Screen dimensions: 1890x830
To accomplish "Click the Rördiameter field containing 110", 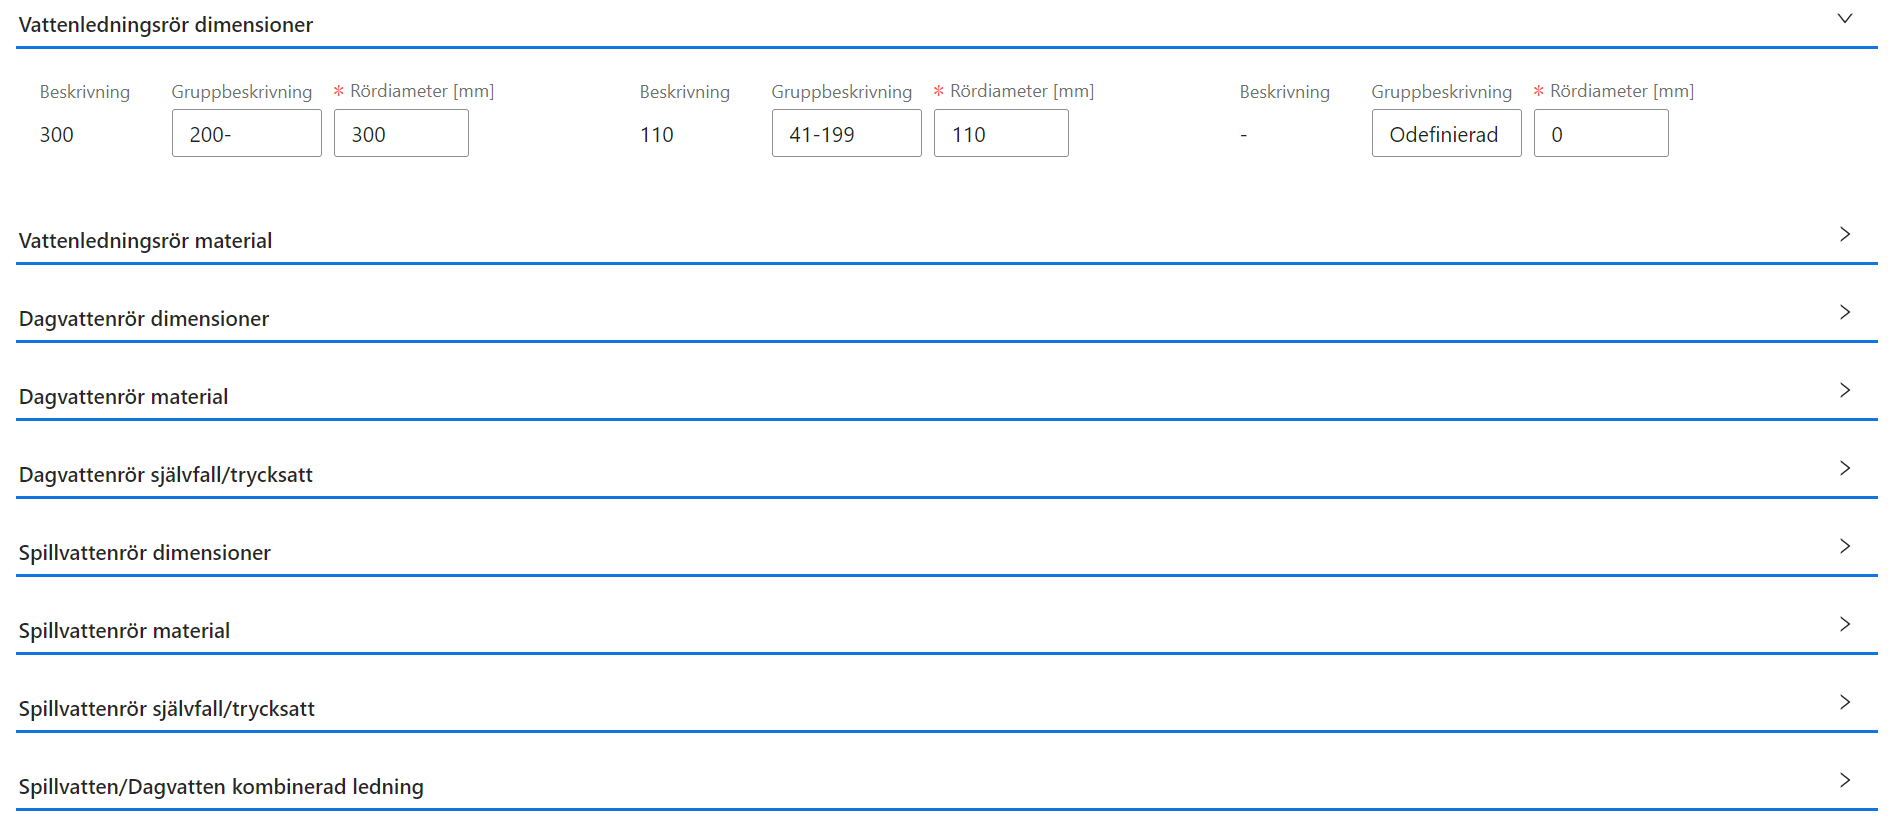I will 1001,134.
